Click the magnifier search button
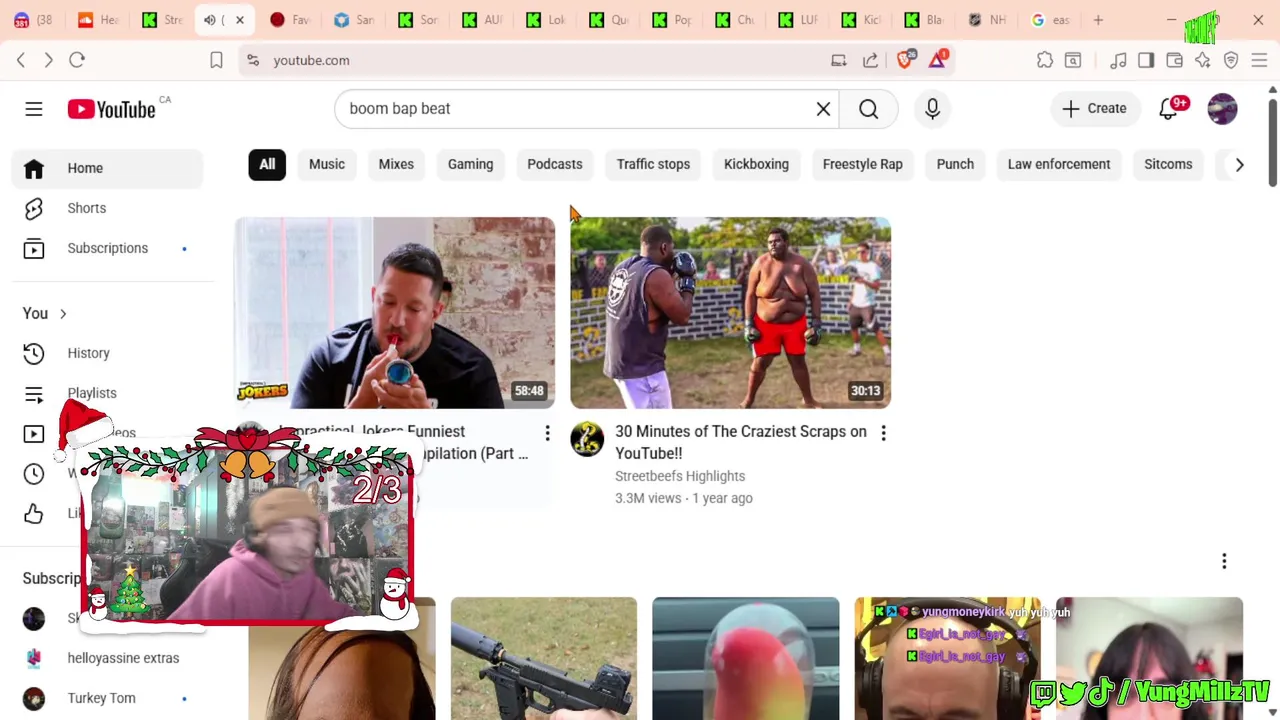The image size is (1280, 720). tap(868, 109)
